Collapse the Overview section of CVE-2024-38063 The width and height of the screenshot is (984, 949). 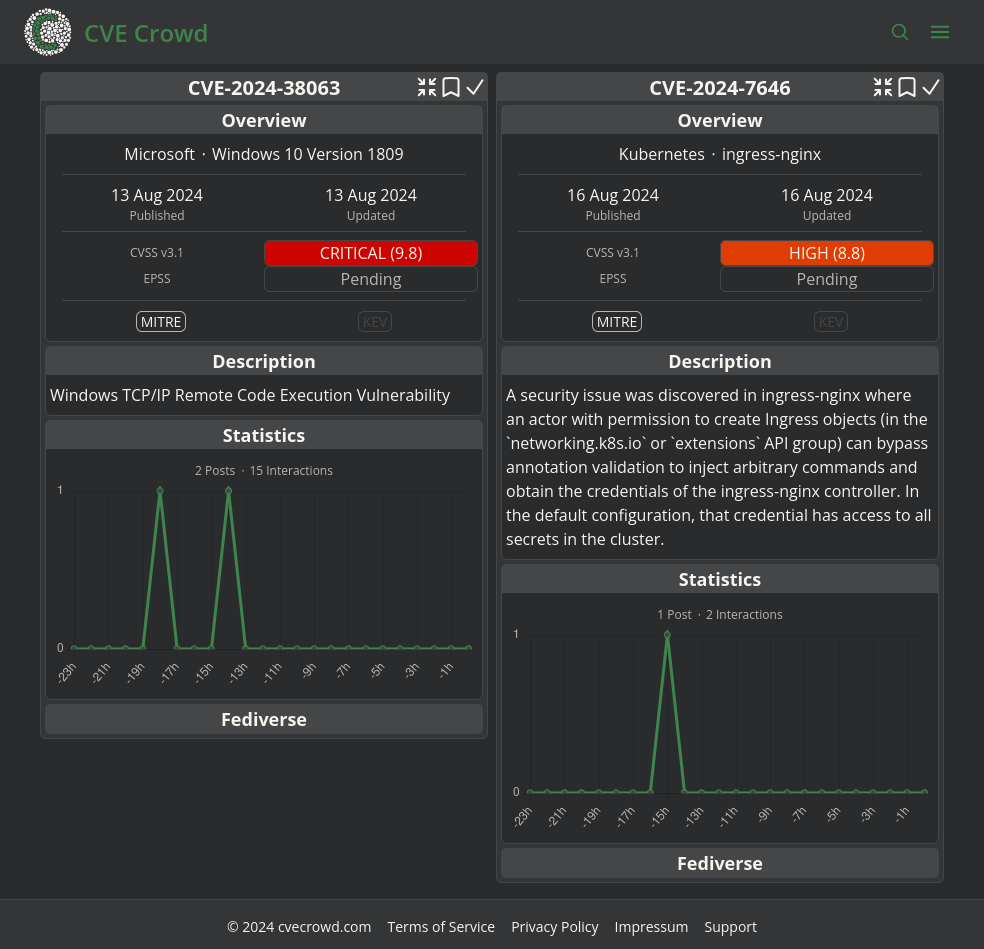pyautogui.click(x=264, y=120)
